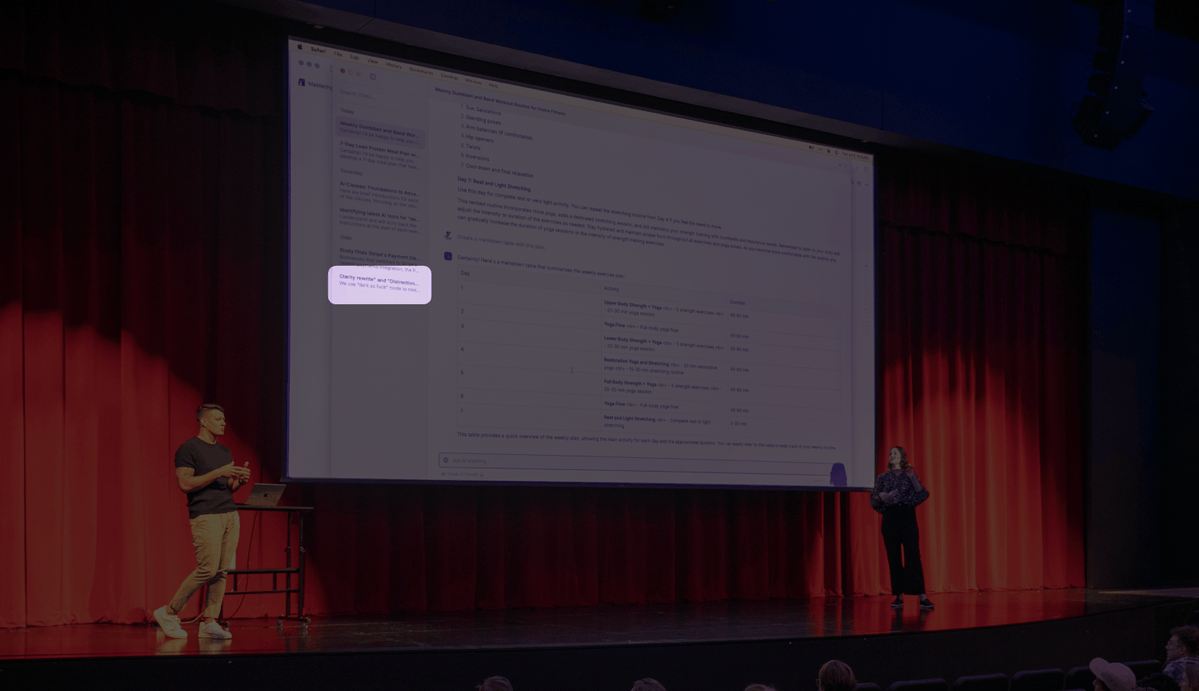Click the Day column header in table
Image resolution: width=1199 pixels, height=691 pixels.
point(465,273)
